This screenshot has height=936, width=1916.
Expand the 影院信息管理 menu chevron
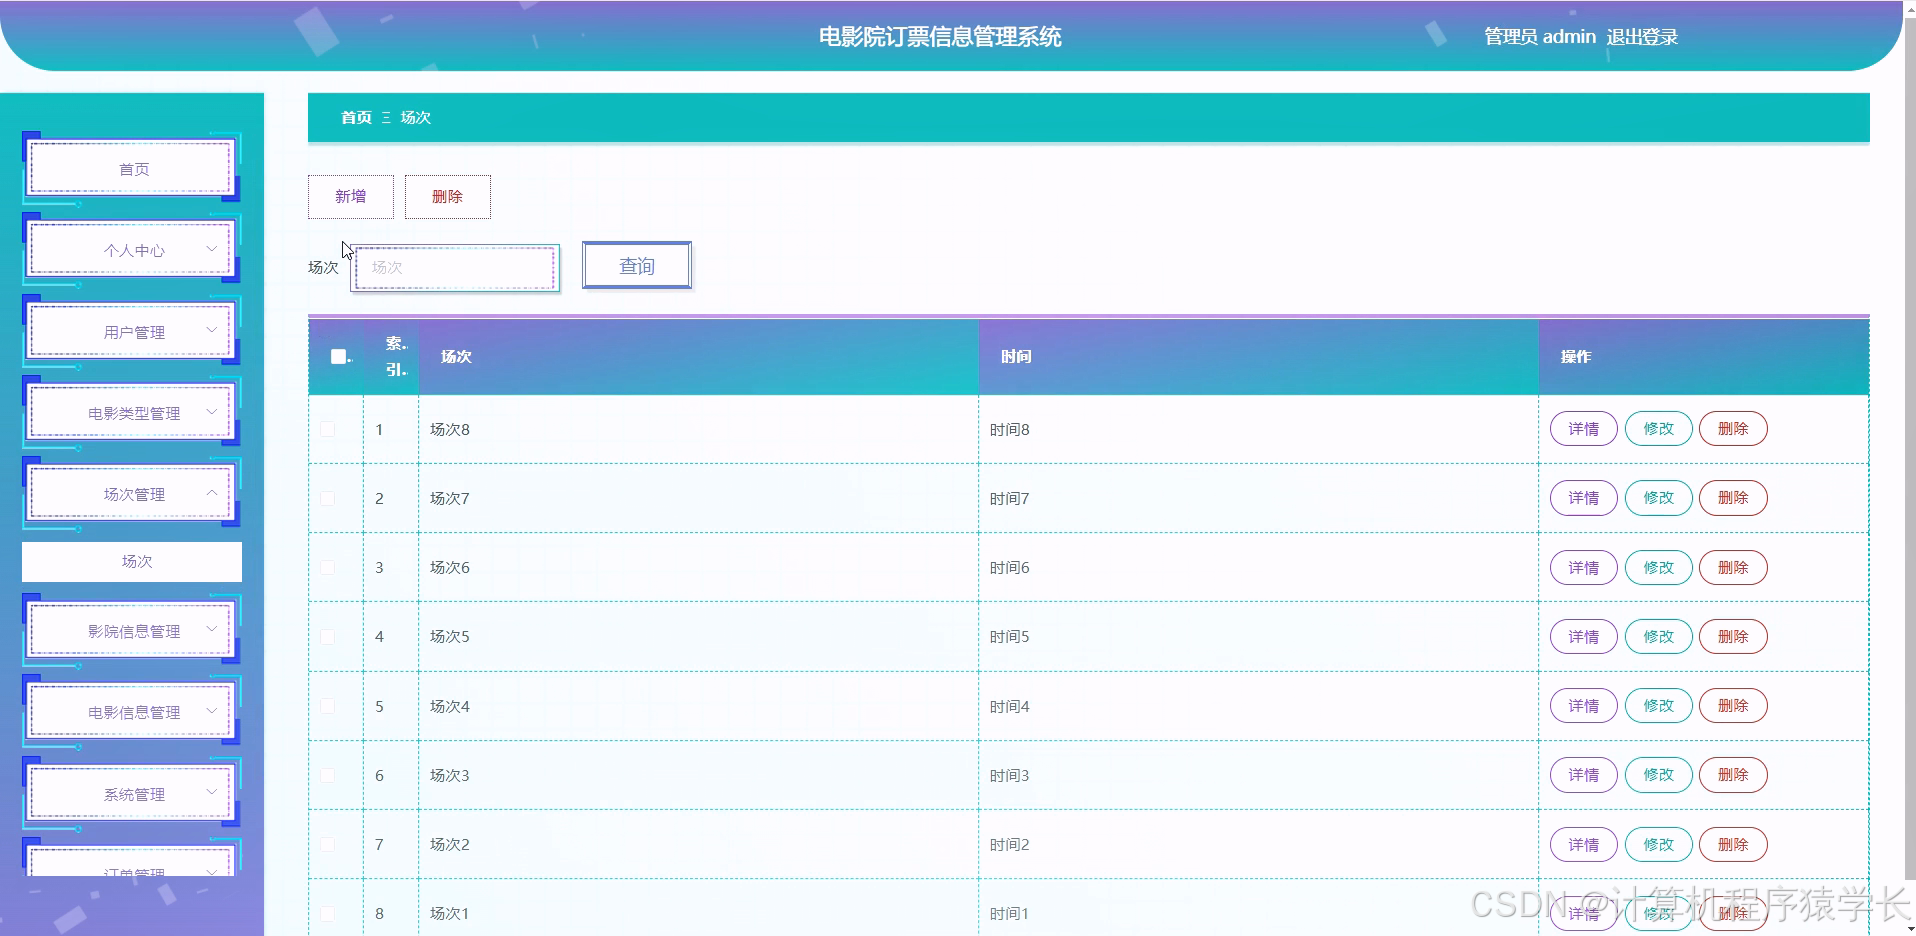(211, 629)
